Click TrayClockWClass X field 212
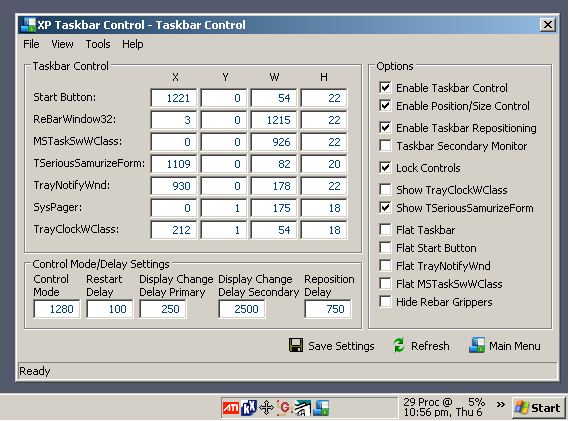The width and height of the screenshot is (569, 421). 174,230
